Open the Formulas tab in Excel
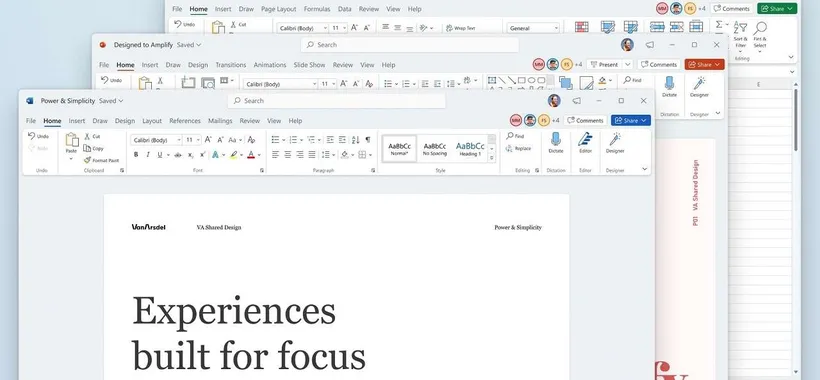 [317, 9]
